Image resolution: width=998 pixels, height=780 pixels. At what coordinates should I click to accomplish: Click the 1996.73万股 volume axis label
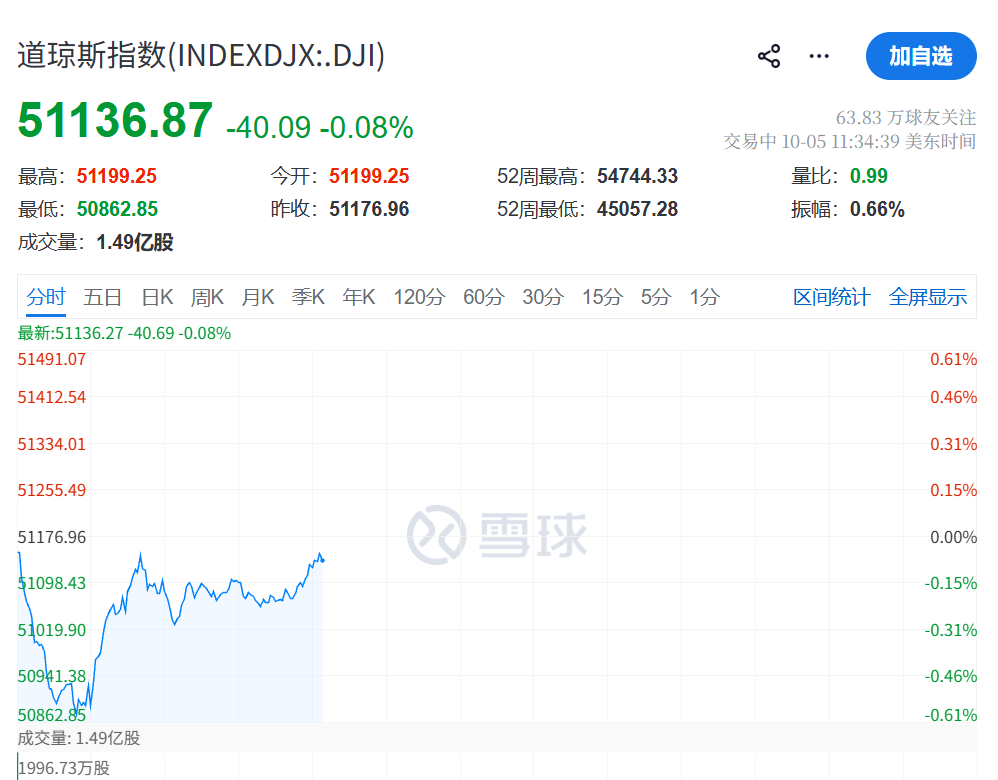[64, 768]
